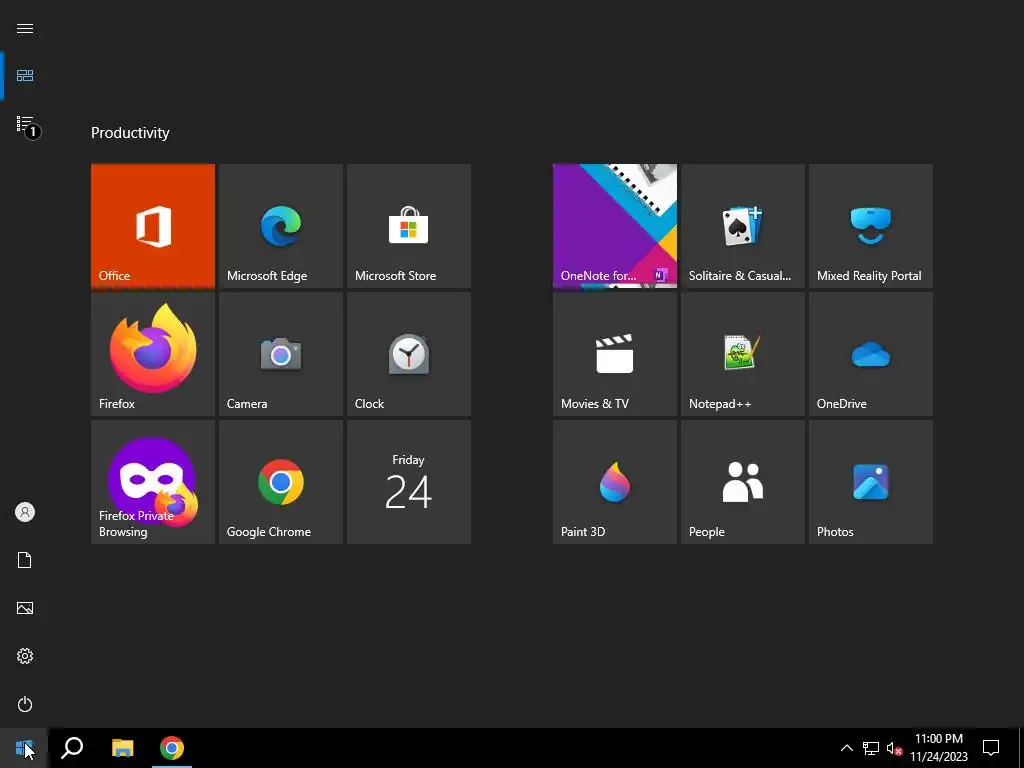1024x768 pixels.
Task: Open the user account menu
Action: point(25,512)
